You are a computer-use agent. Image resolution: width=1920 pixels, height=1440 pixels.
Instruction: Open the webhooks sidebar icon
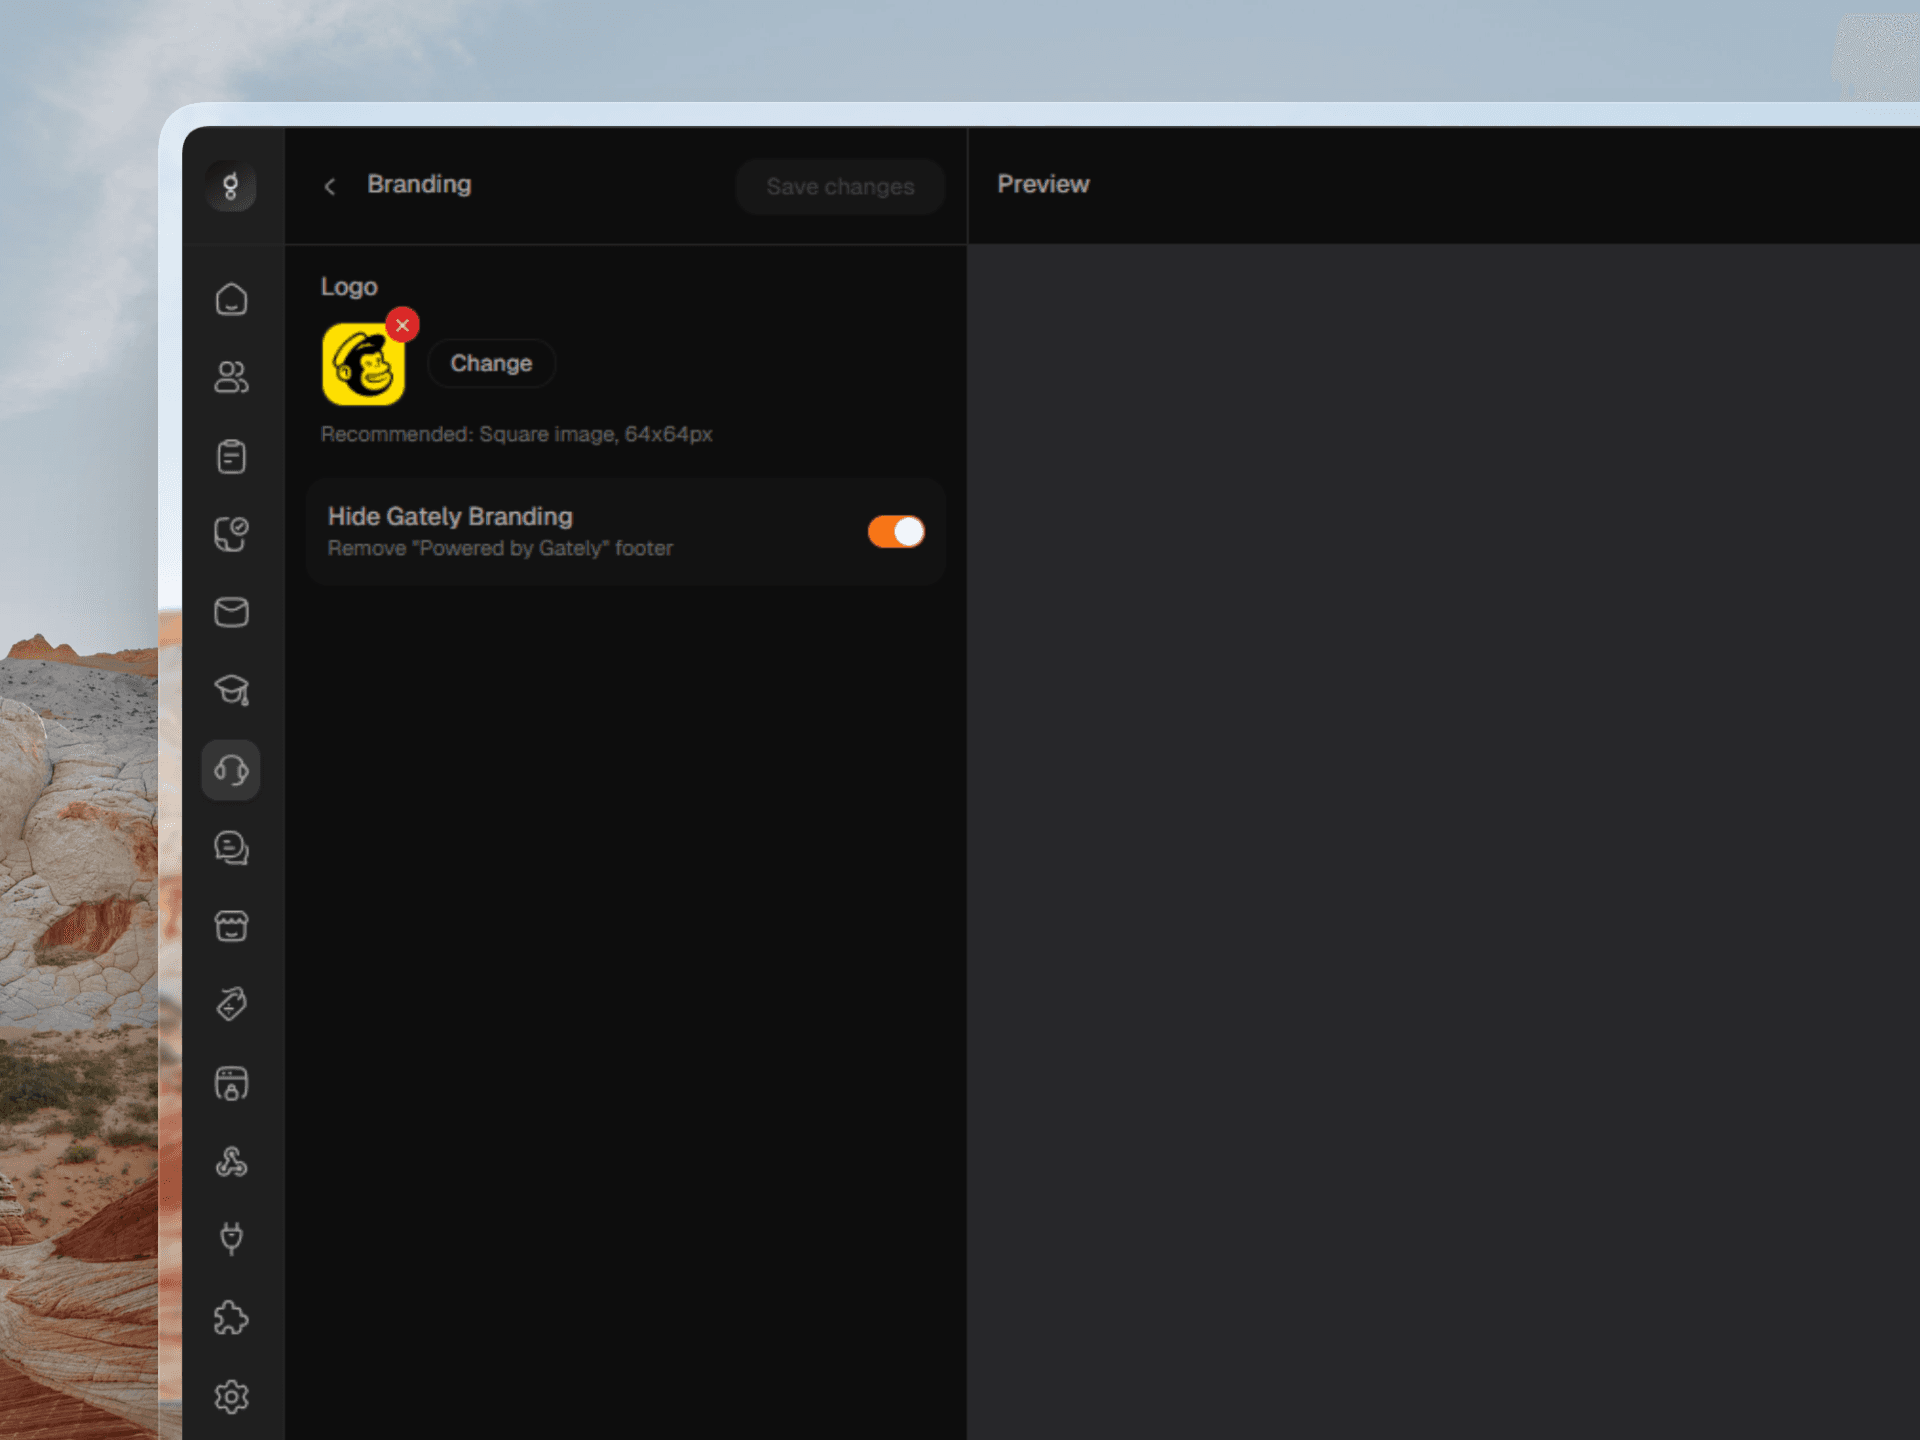coord(231,1161)
